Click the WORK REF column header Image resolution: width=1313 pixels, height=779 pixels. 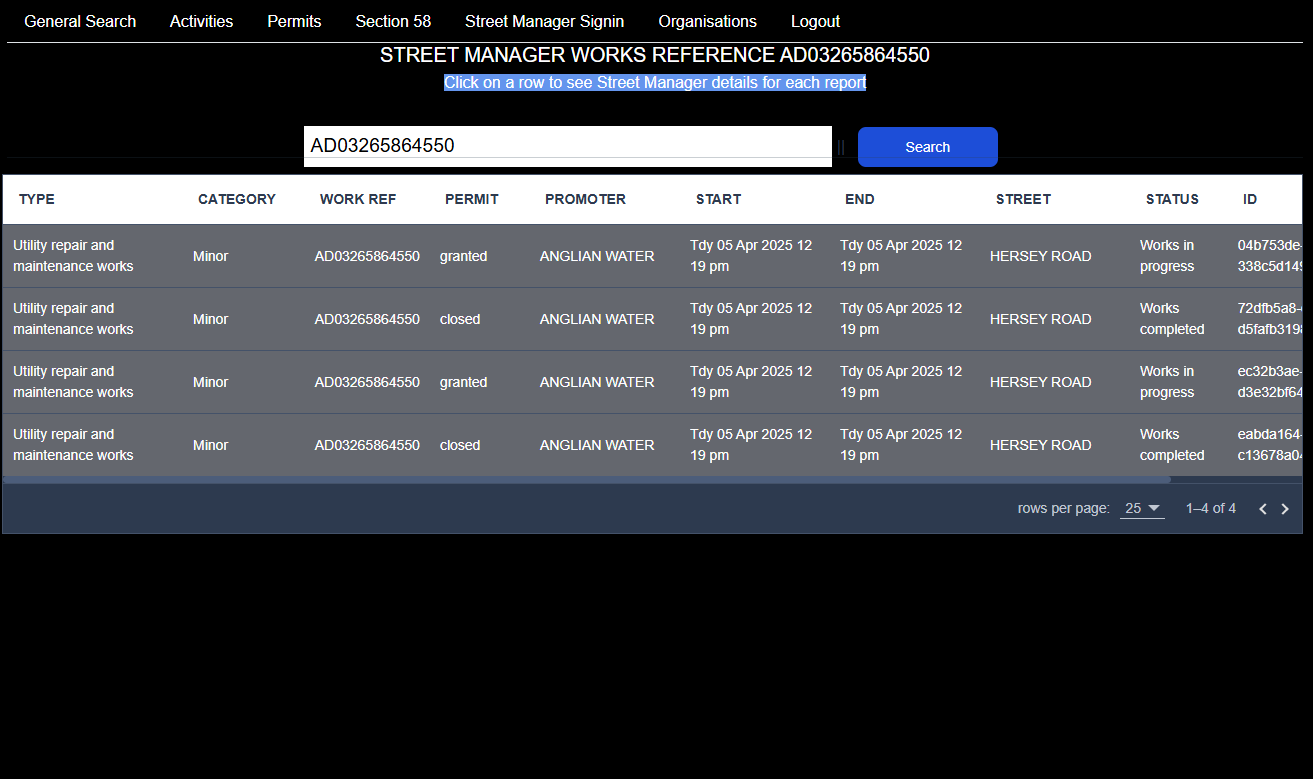click(x=358, y=199)
